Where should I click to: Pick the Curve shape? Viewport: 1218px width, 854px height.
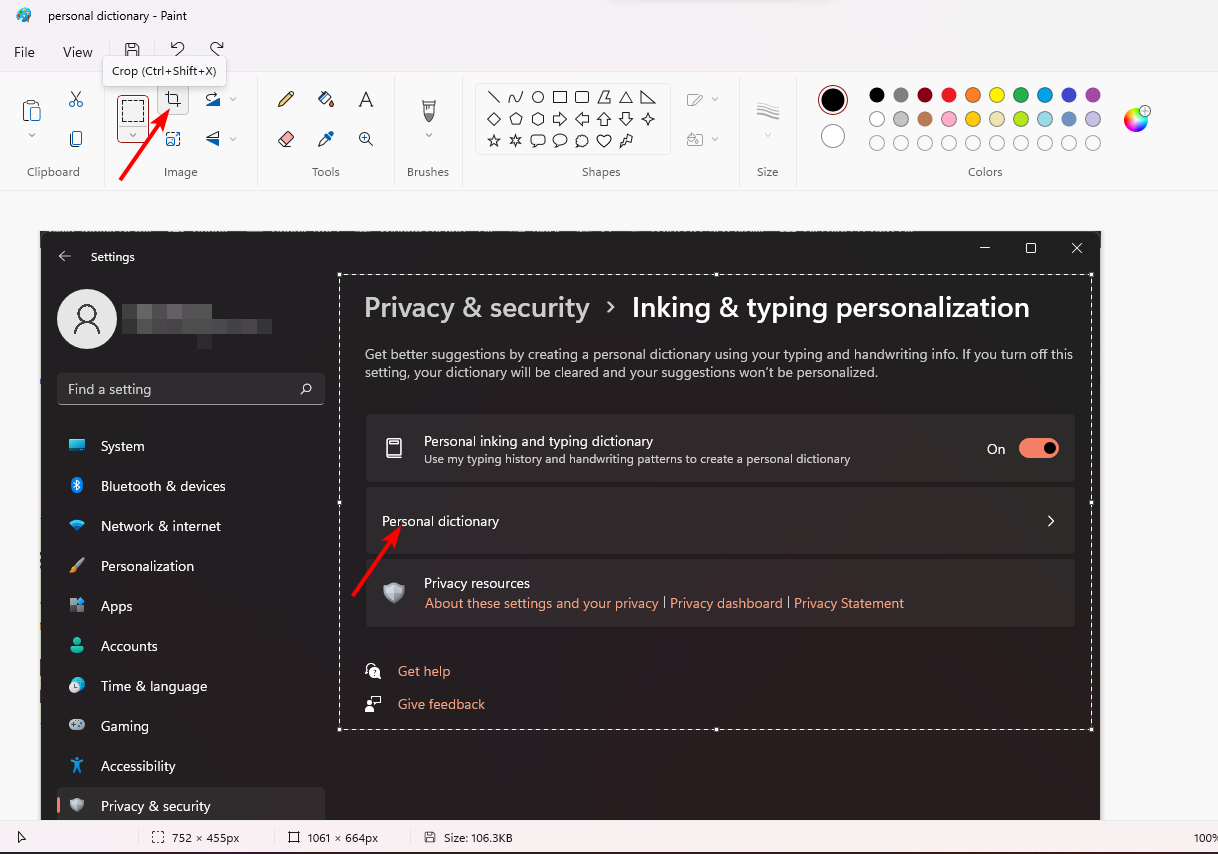(x=516, y=97)
